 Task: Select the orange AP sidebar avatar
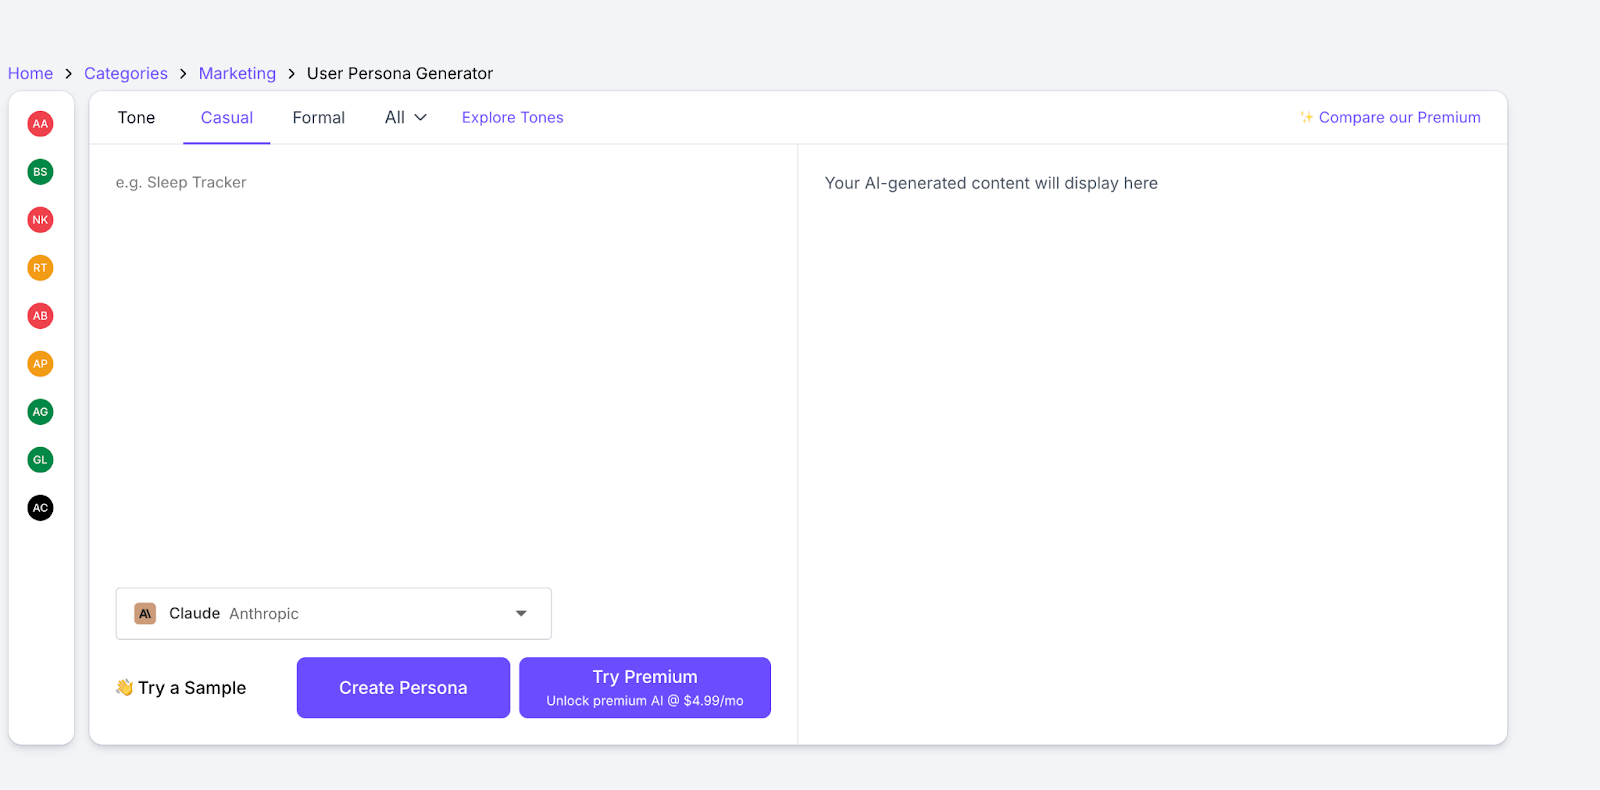(x=40, y=364)
